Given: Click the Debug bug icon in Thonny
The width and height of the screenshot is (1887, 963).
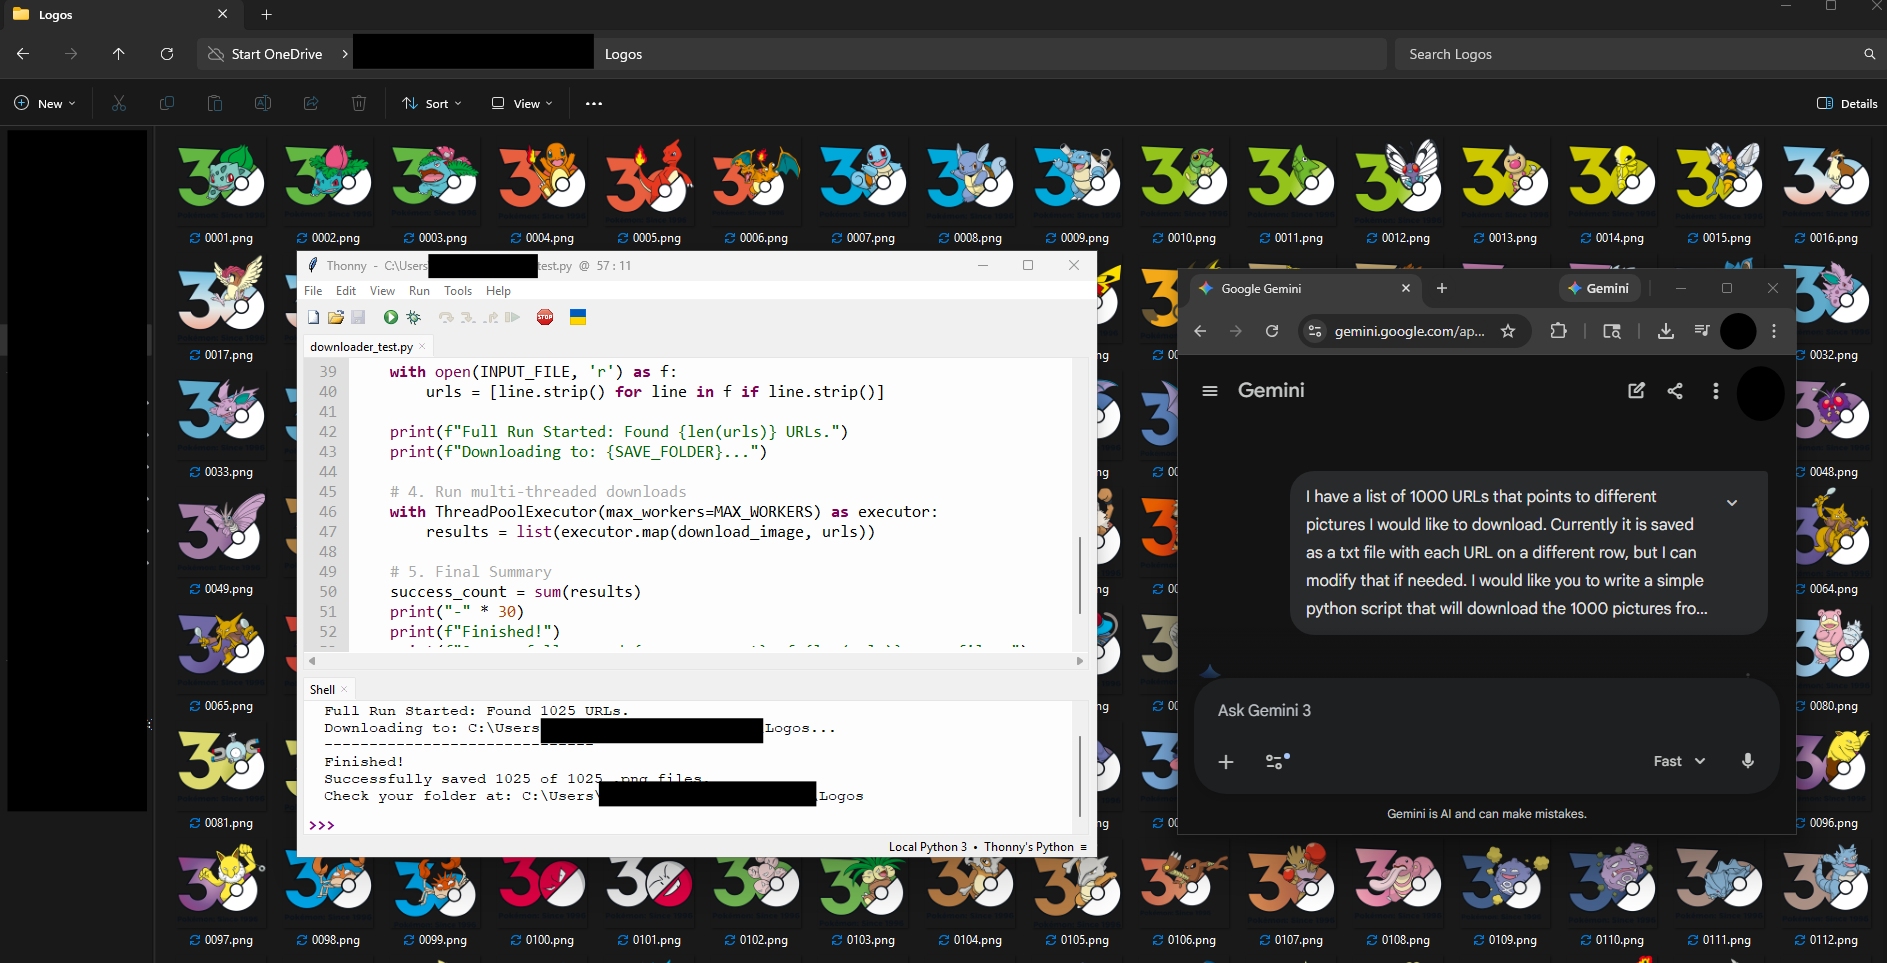Looking at the screenshot, I should tap(414, 317).
